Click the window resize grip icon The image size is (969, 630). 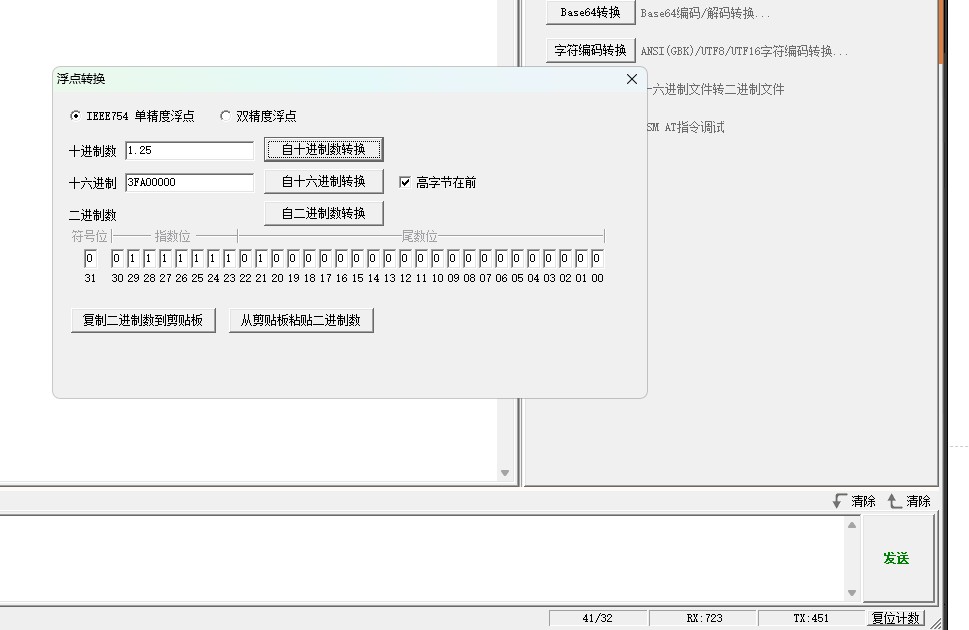pyautogui.click(x=936, y=623)
